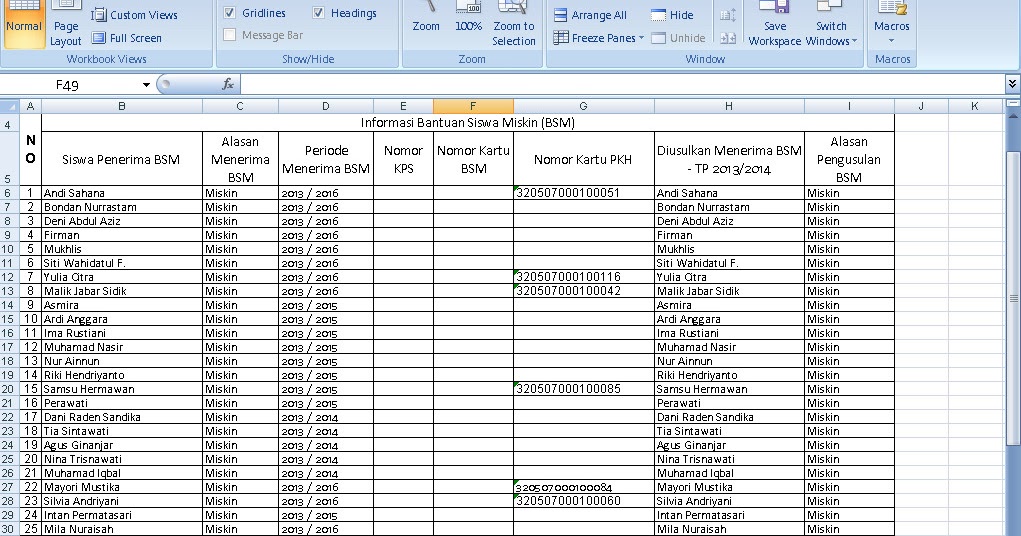Screen dimensions: 1021x536
Task: Click 'Malik Jabar Sidik' in column H
Action: pos(729,291)
